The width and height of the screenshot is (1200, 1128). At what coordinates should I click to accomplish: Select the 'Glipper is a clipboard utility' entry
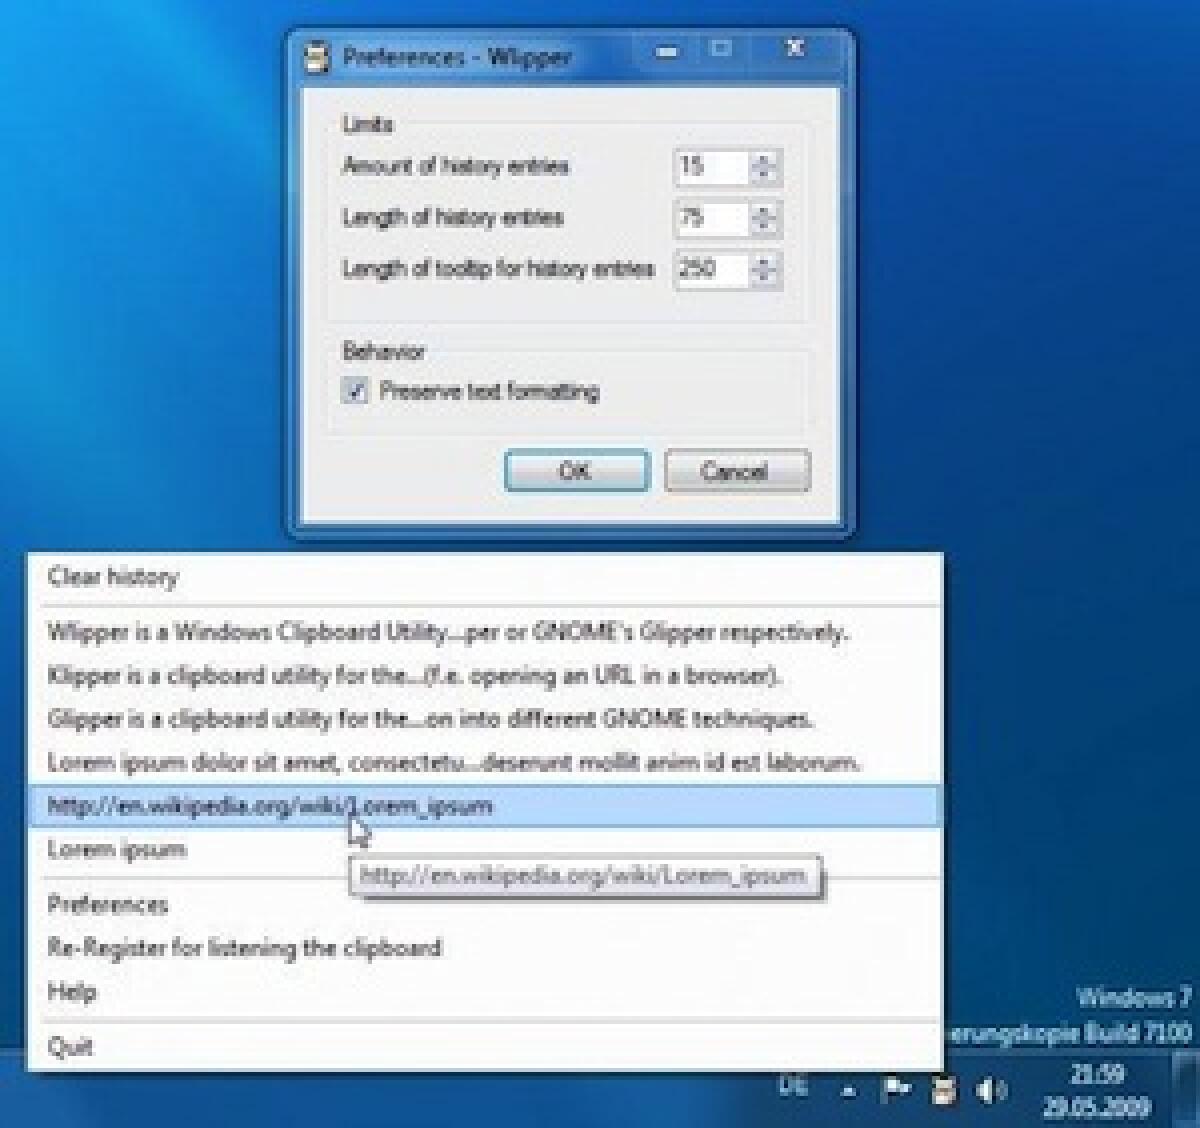point(484,719)
